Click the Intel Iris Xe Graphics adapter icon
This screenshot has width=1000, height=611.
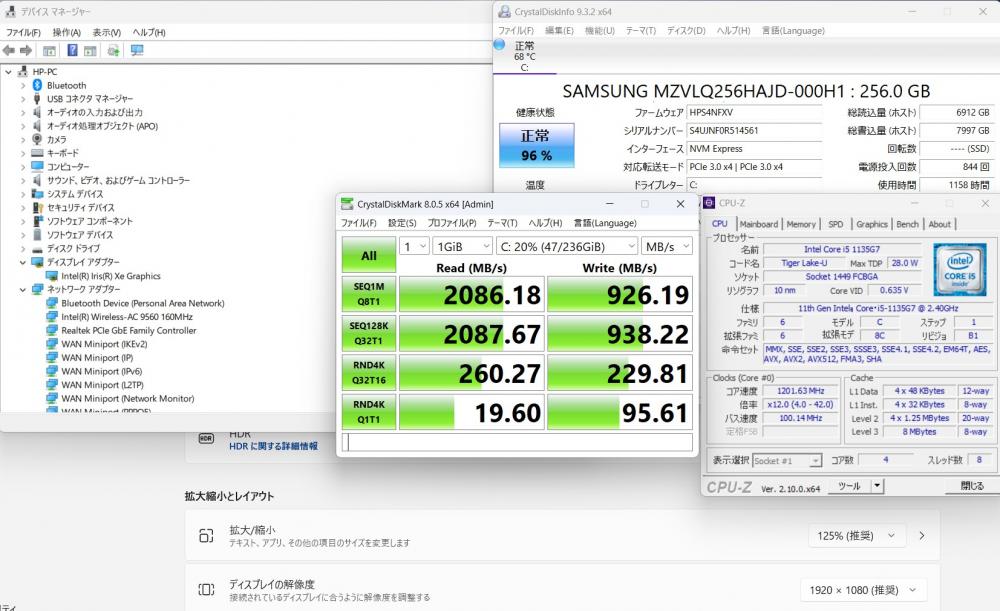52,276
